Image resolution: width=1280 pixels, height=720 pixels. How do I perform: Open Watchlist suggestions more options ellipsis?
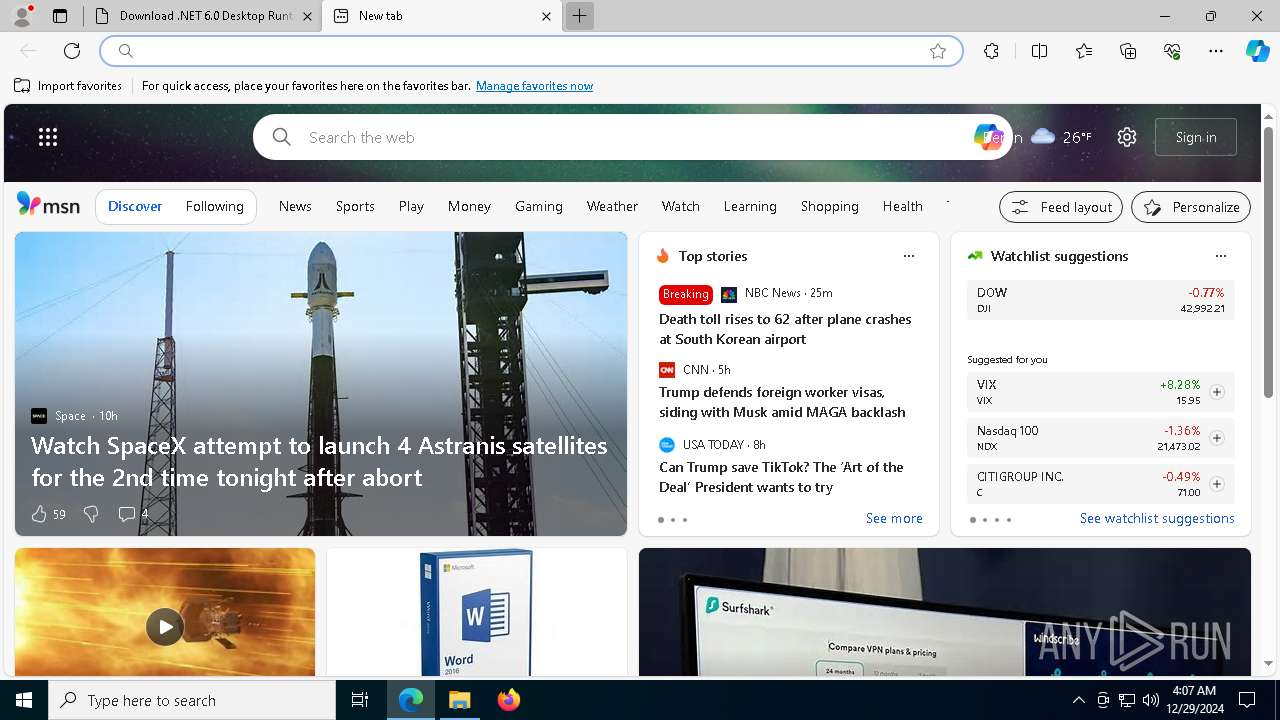[1221, 256]
